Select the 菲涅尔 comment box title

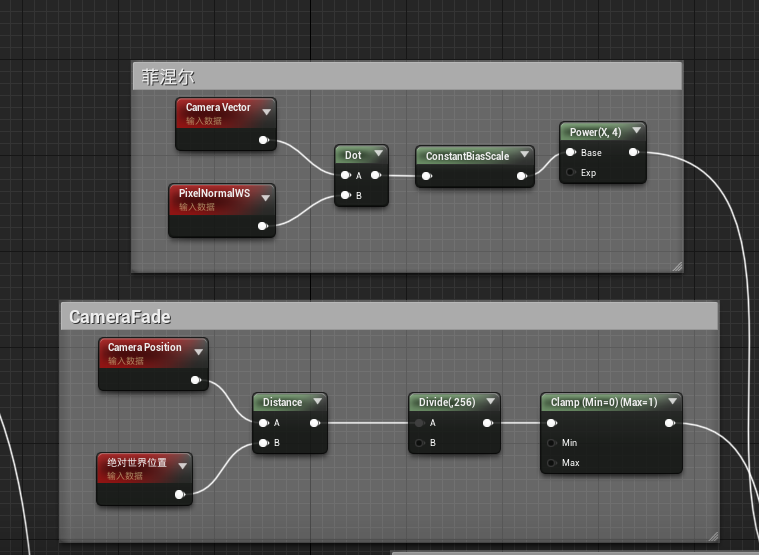pos(167,77)
